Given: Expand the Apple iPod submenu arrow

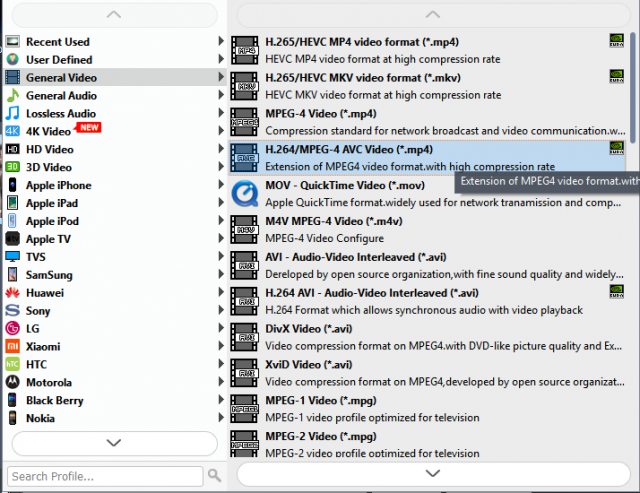Looking at the screenshot, I should click(x=221, y=220).
